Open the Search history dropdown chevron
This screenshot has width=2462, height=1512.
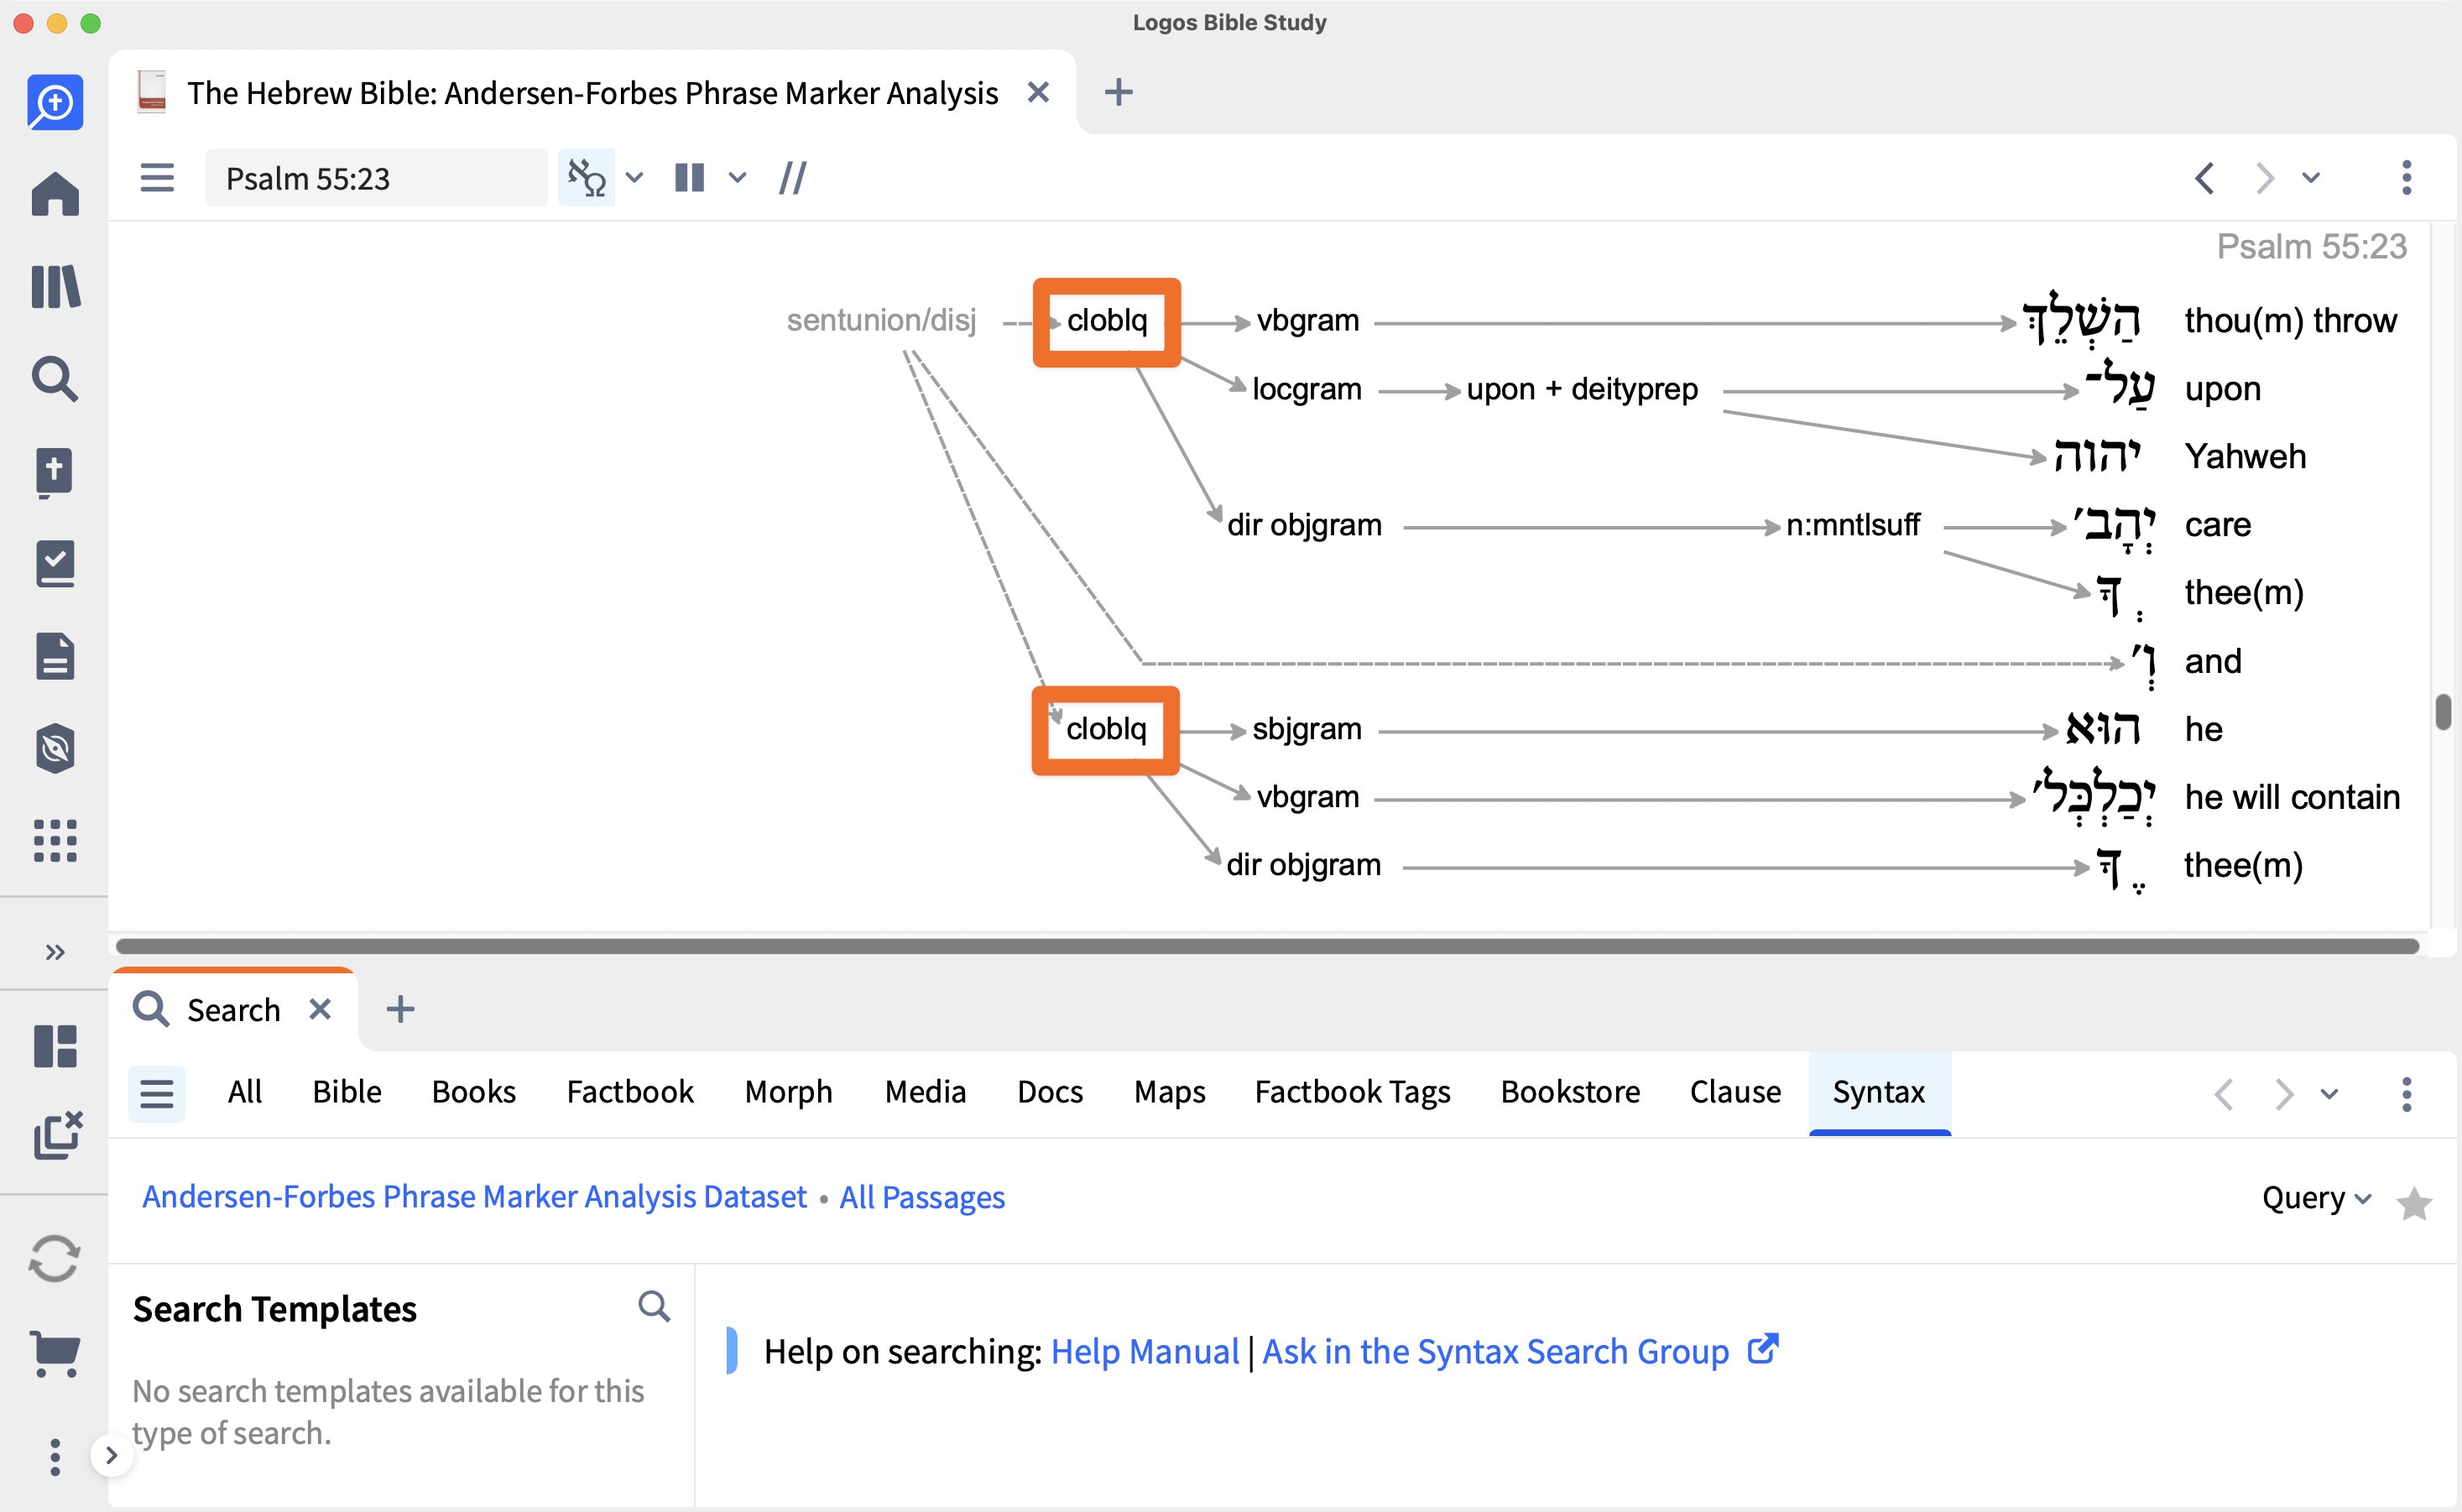click(x=2329, y=1094)
